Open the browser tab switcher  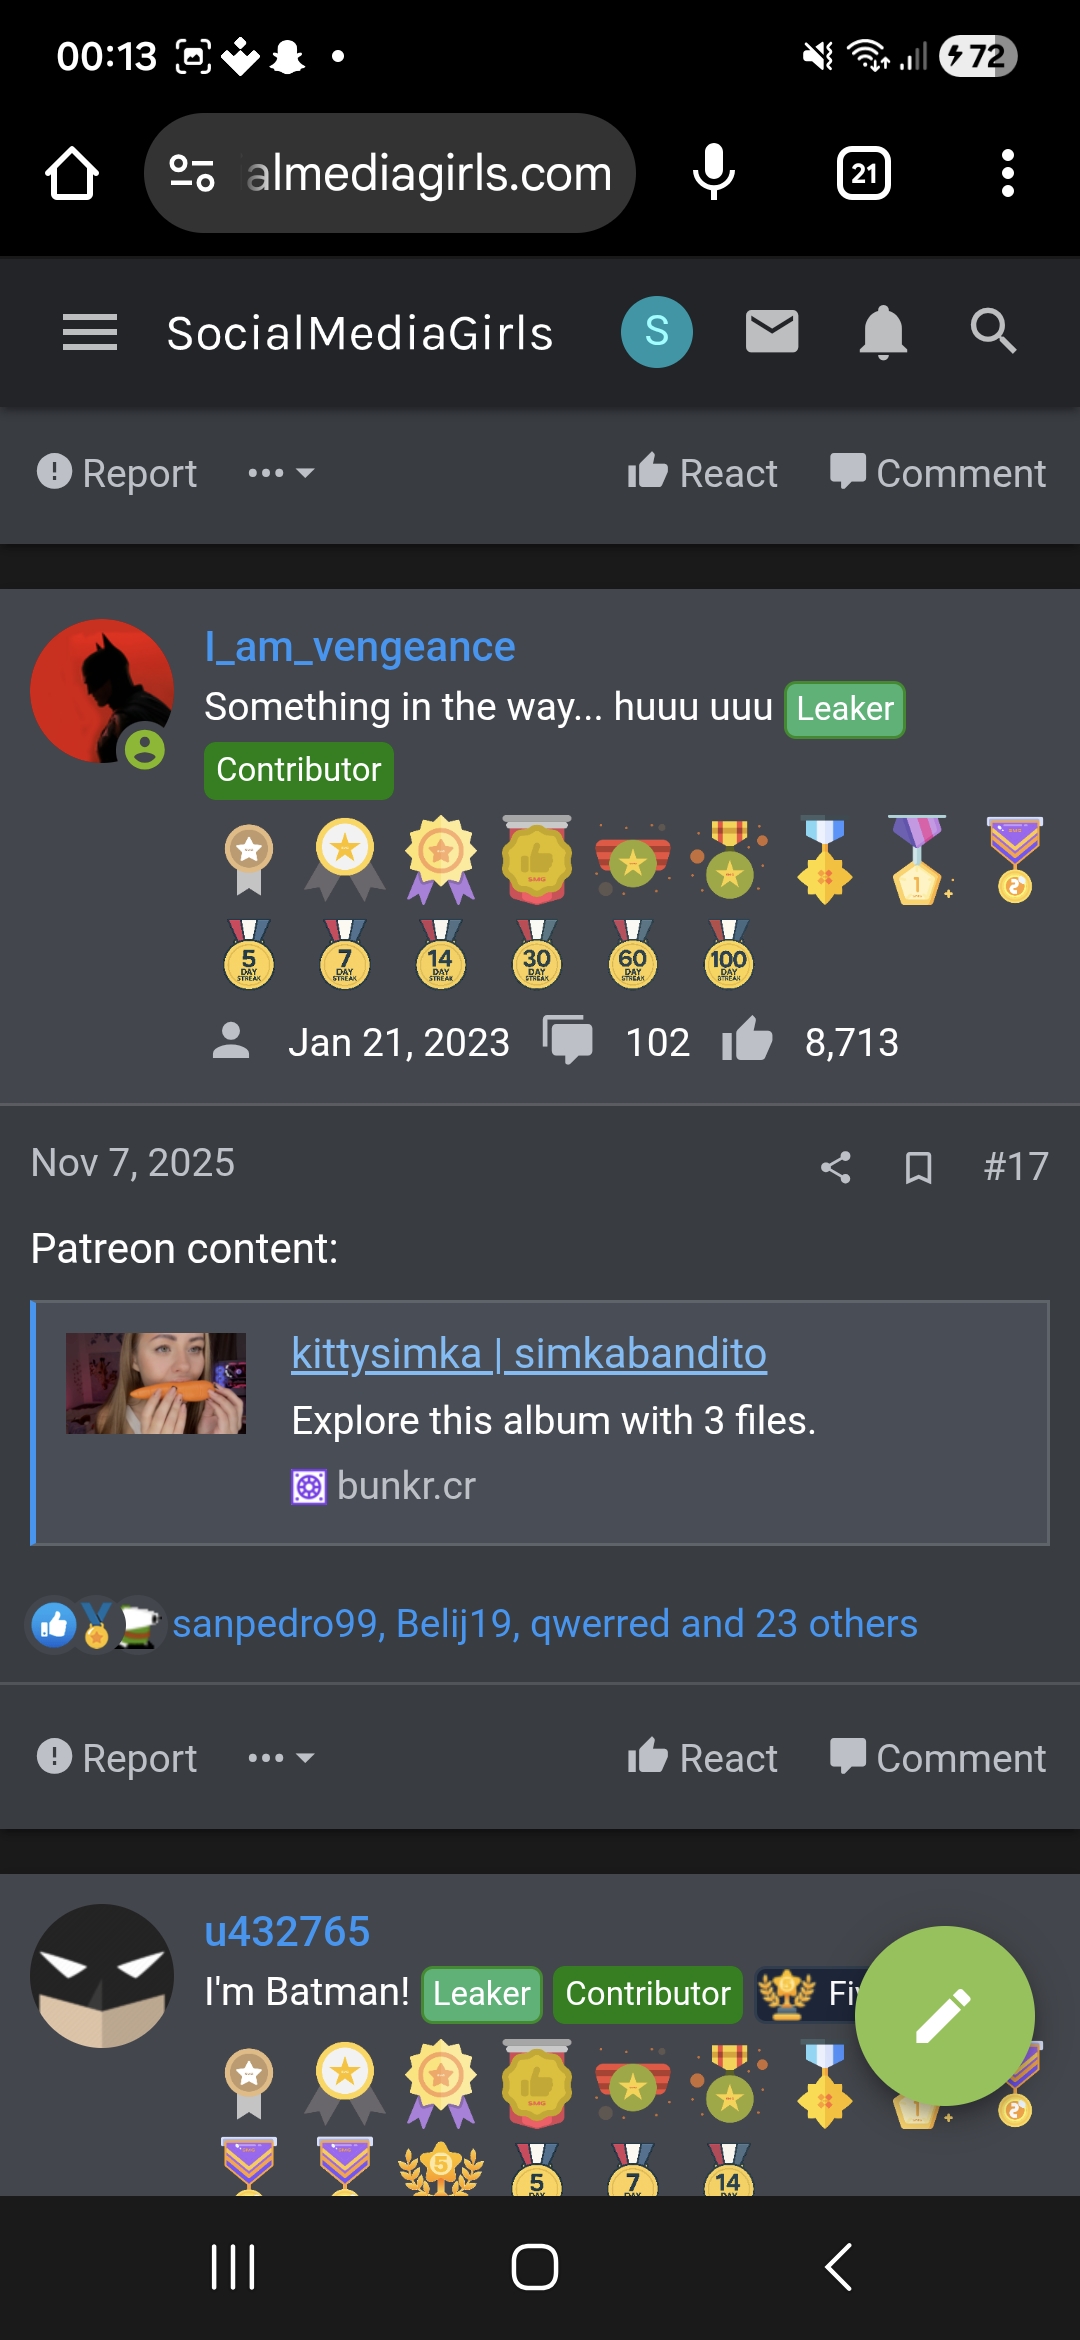[x=864, y=174]
